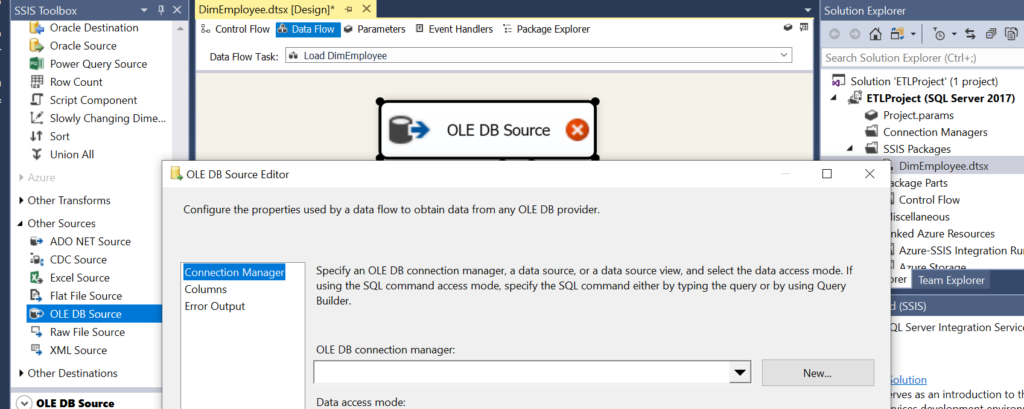Open the SSIS Toolbox window options dropdown
The image size is (1024, 409).
point(144,10)
